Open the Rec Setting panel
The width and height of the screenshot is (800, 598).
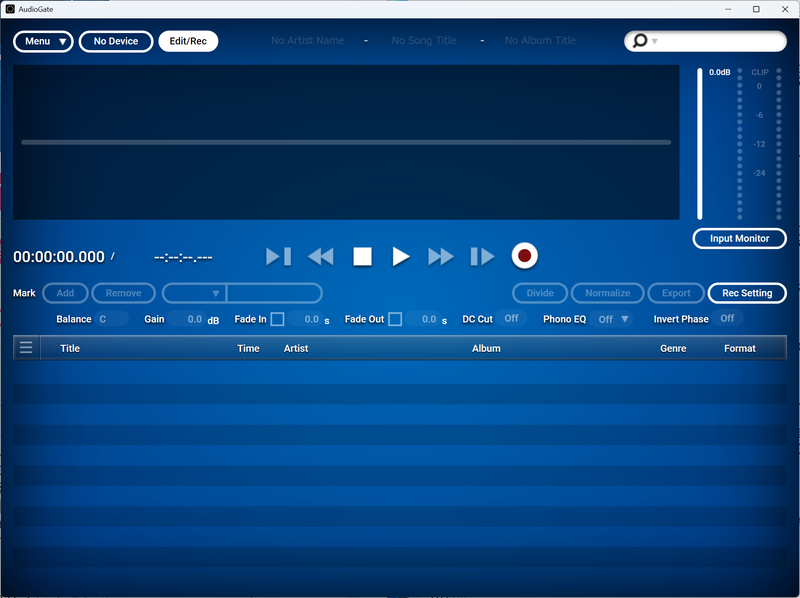click(747, 293)
